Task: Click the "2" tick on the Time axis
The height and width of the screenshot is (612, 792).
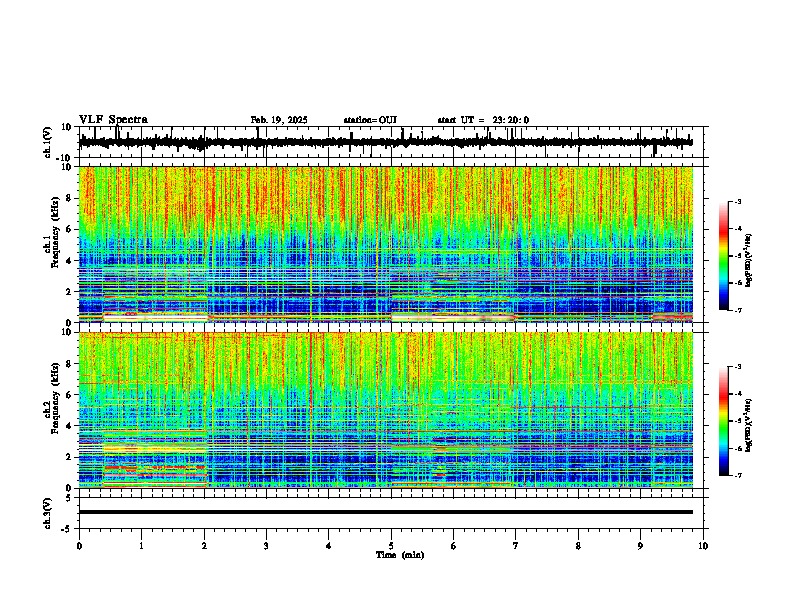Action: point(204,546)
